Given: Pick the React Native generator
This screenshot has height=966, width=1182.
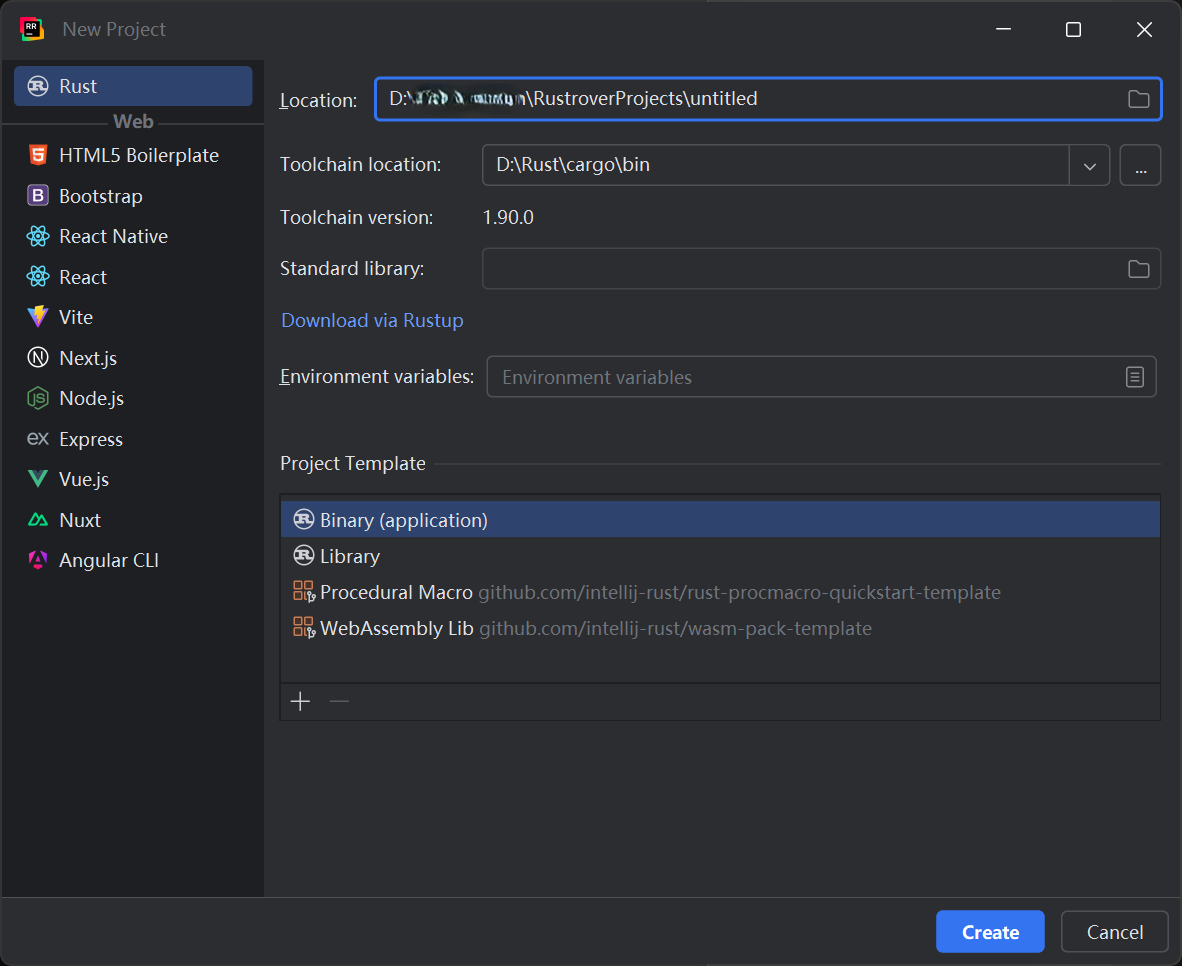Looking at the screenshot, I should (x=113, y=236).
